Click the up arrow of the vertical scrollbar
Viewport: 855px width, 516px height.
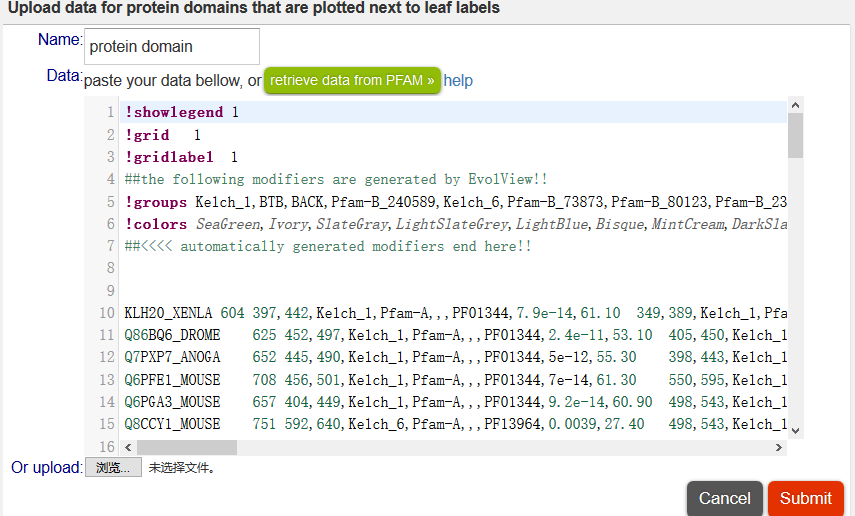pyautogui.click(x=795, y=105)
